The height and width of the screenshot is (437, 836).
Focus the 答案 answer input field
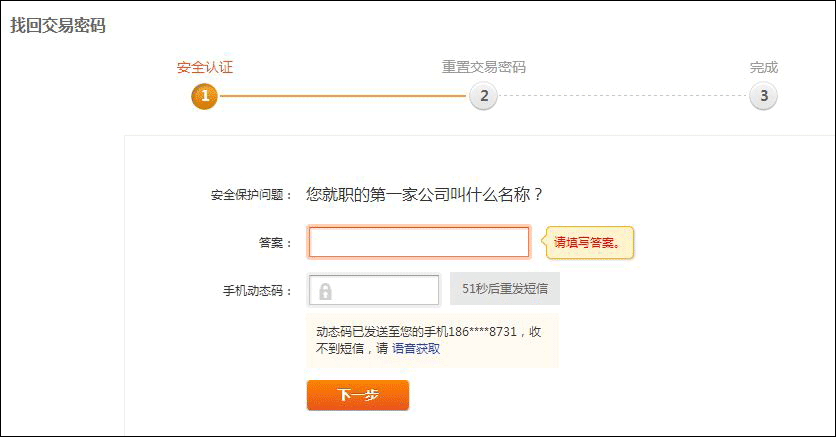click(x=419, y=242)
